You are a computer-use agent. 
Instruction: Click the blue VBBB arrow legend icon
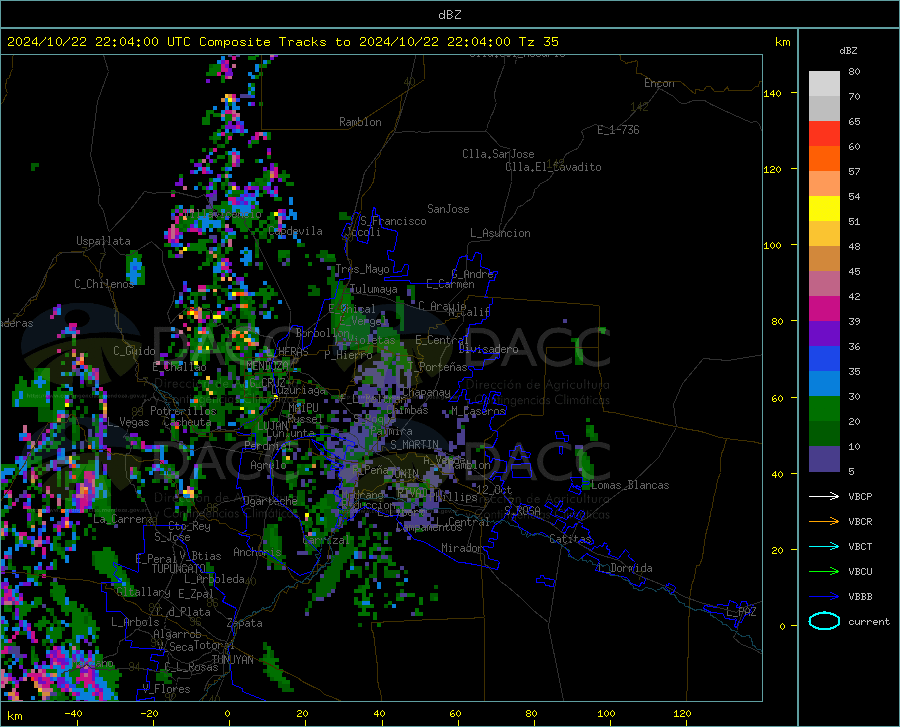pos(824,596)
